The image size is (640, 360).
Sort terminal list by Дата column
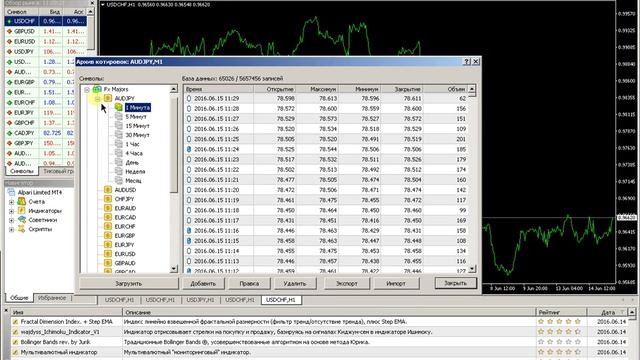(x=607, y=312)
